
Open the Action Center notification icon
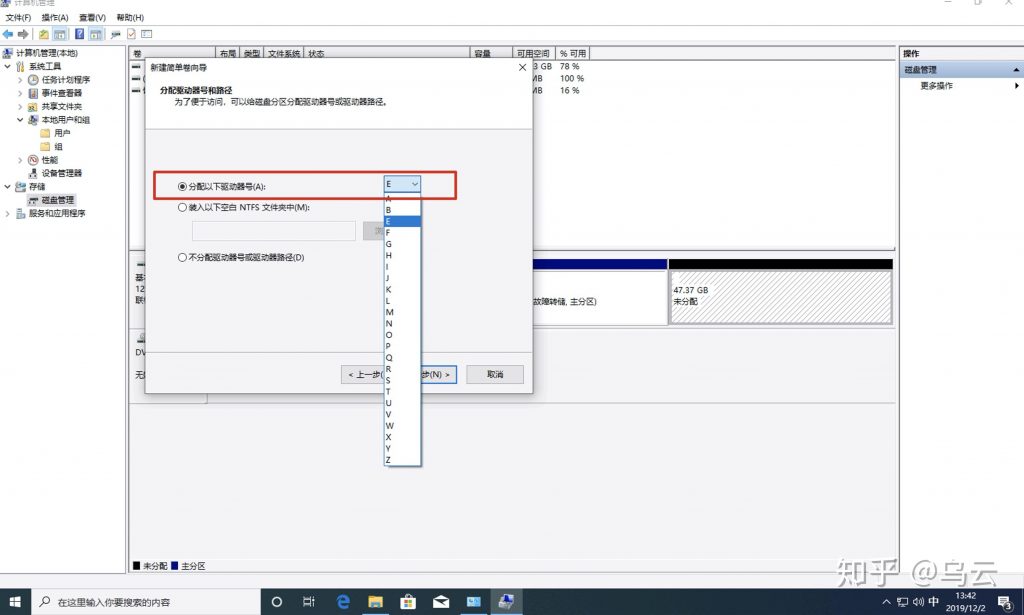click(1005, 602)
